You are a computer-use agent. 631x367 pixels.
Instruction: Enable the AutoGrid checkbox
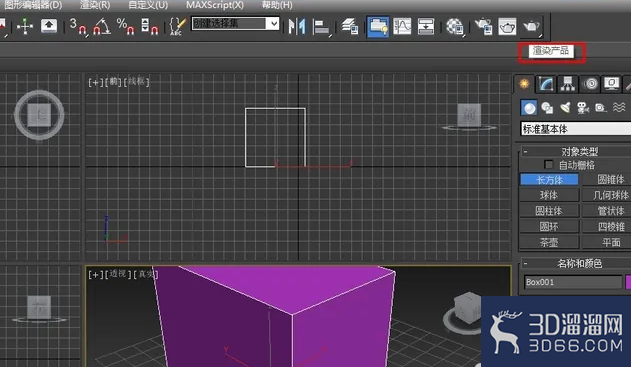(548, 165)
